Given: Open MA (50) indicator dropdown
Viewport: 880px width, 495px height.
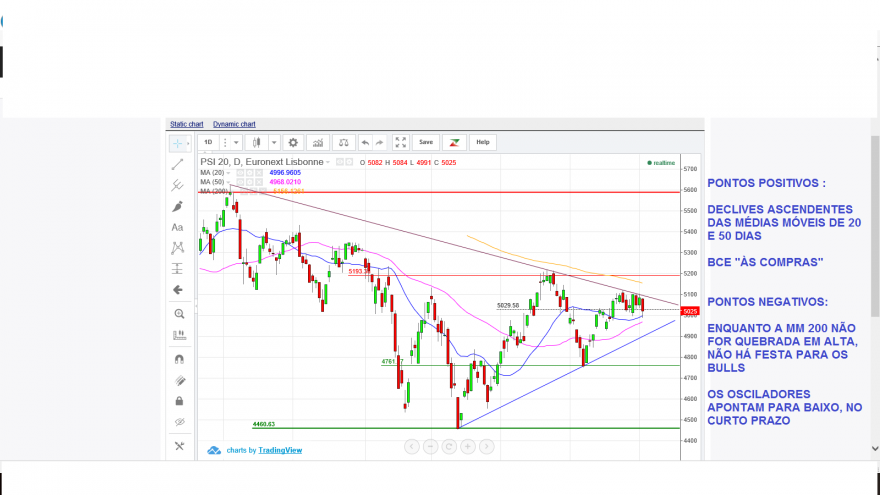Looking at the screenshot, I should pyautogui.click(x=228, y=182).
